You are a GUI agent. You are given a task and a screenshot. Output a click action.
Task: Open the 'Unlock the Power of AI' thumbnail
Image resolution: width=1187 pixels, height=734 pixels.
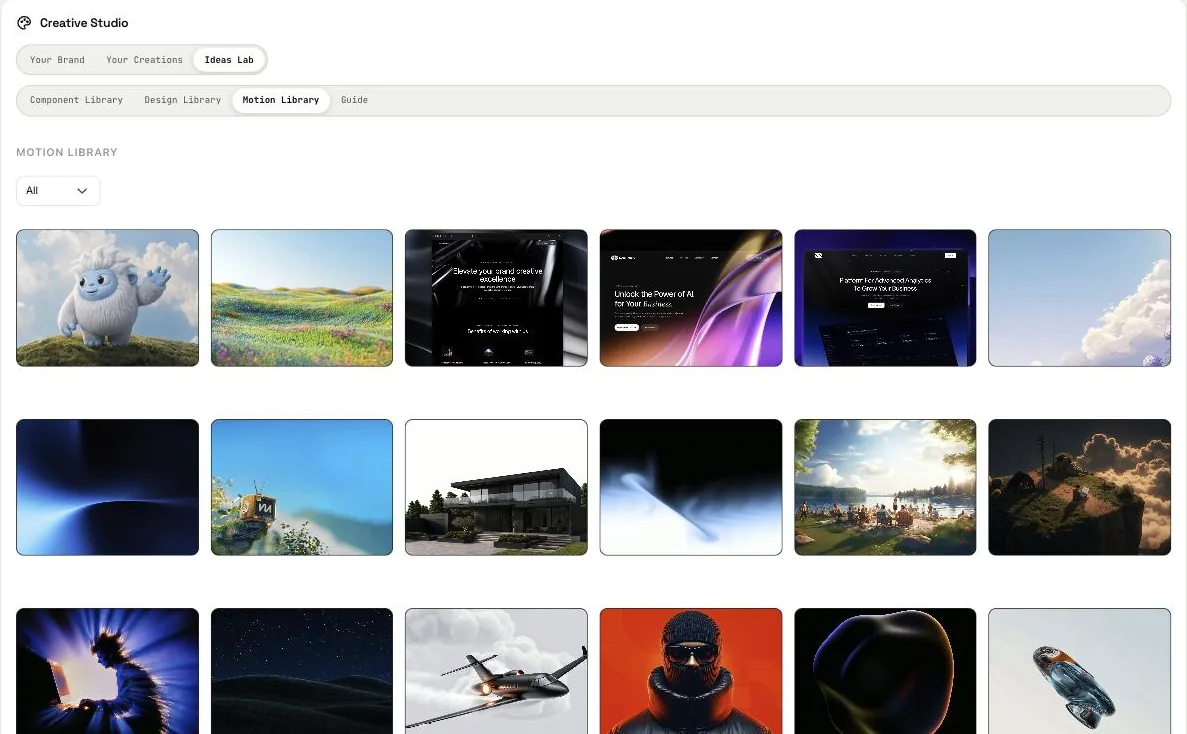tap(690, 298)
